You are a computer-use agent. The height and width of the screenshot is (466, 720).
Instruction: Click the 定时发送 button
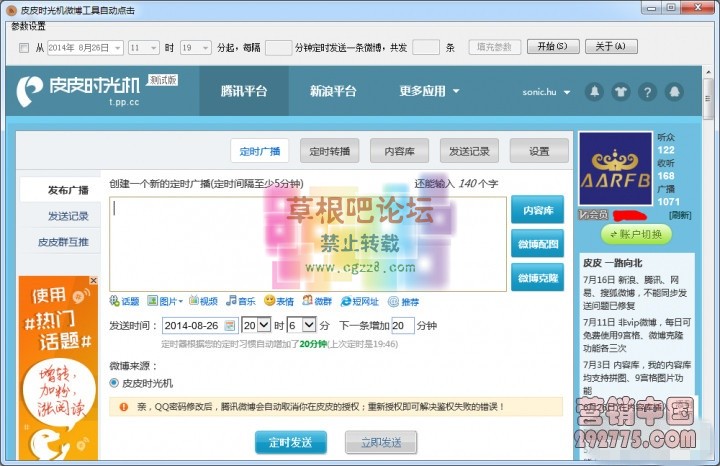291,442
